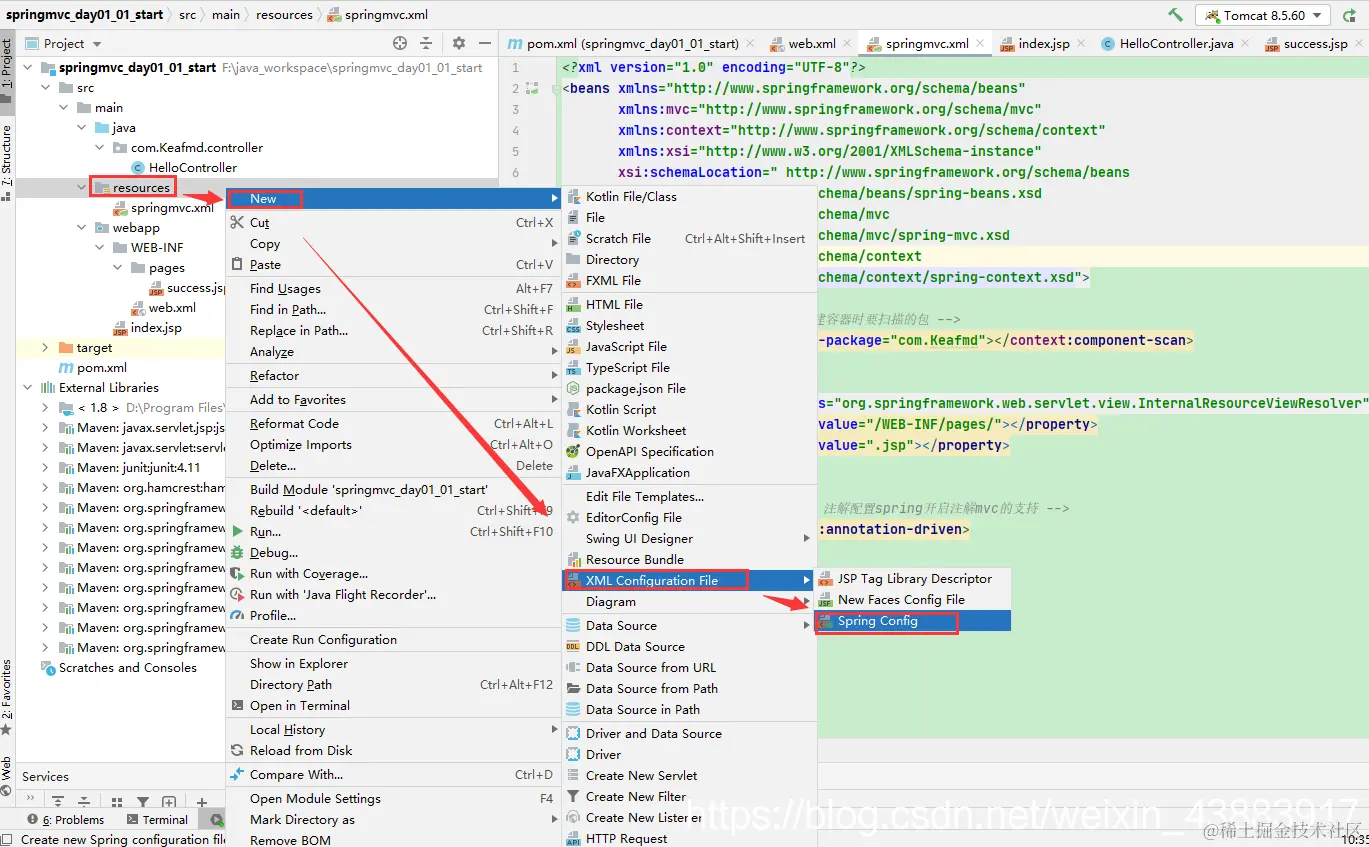Collapse the webapp folder node
Viewport: 1369px width, 847px height.
[81, 228]
